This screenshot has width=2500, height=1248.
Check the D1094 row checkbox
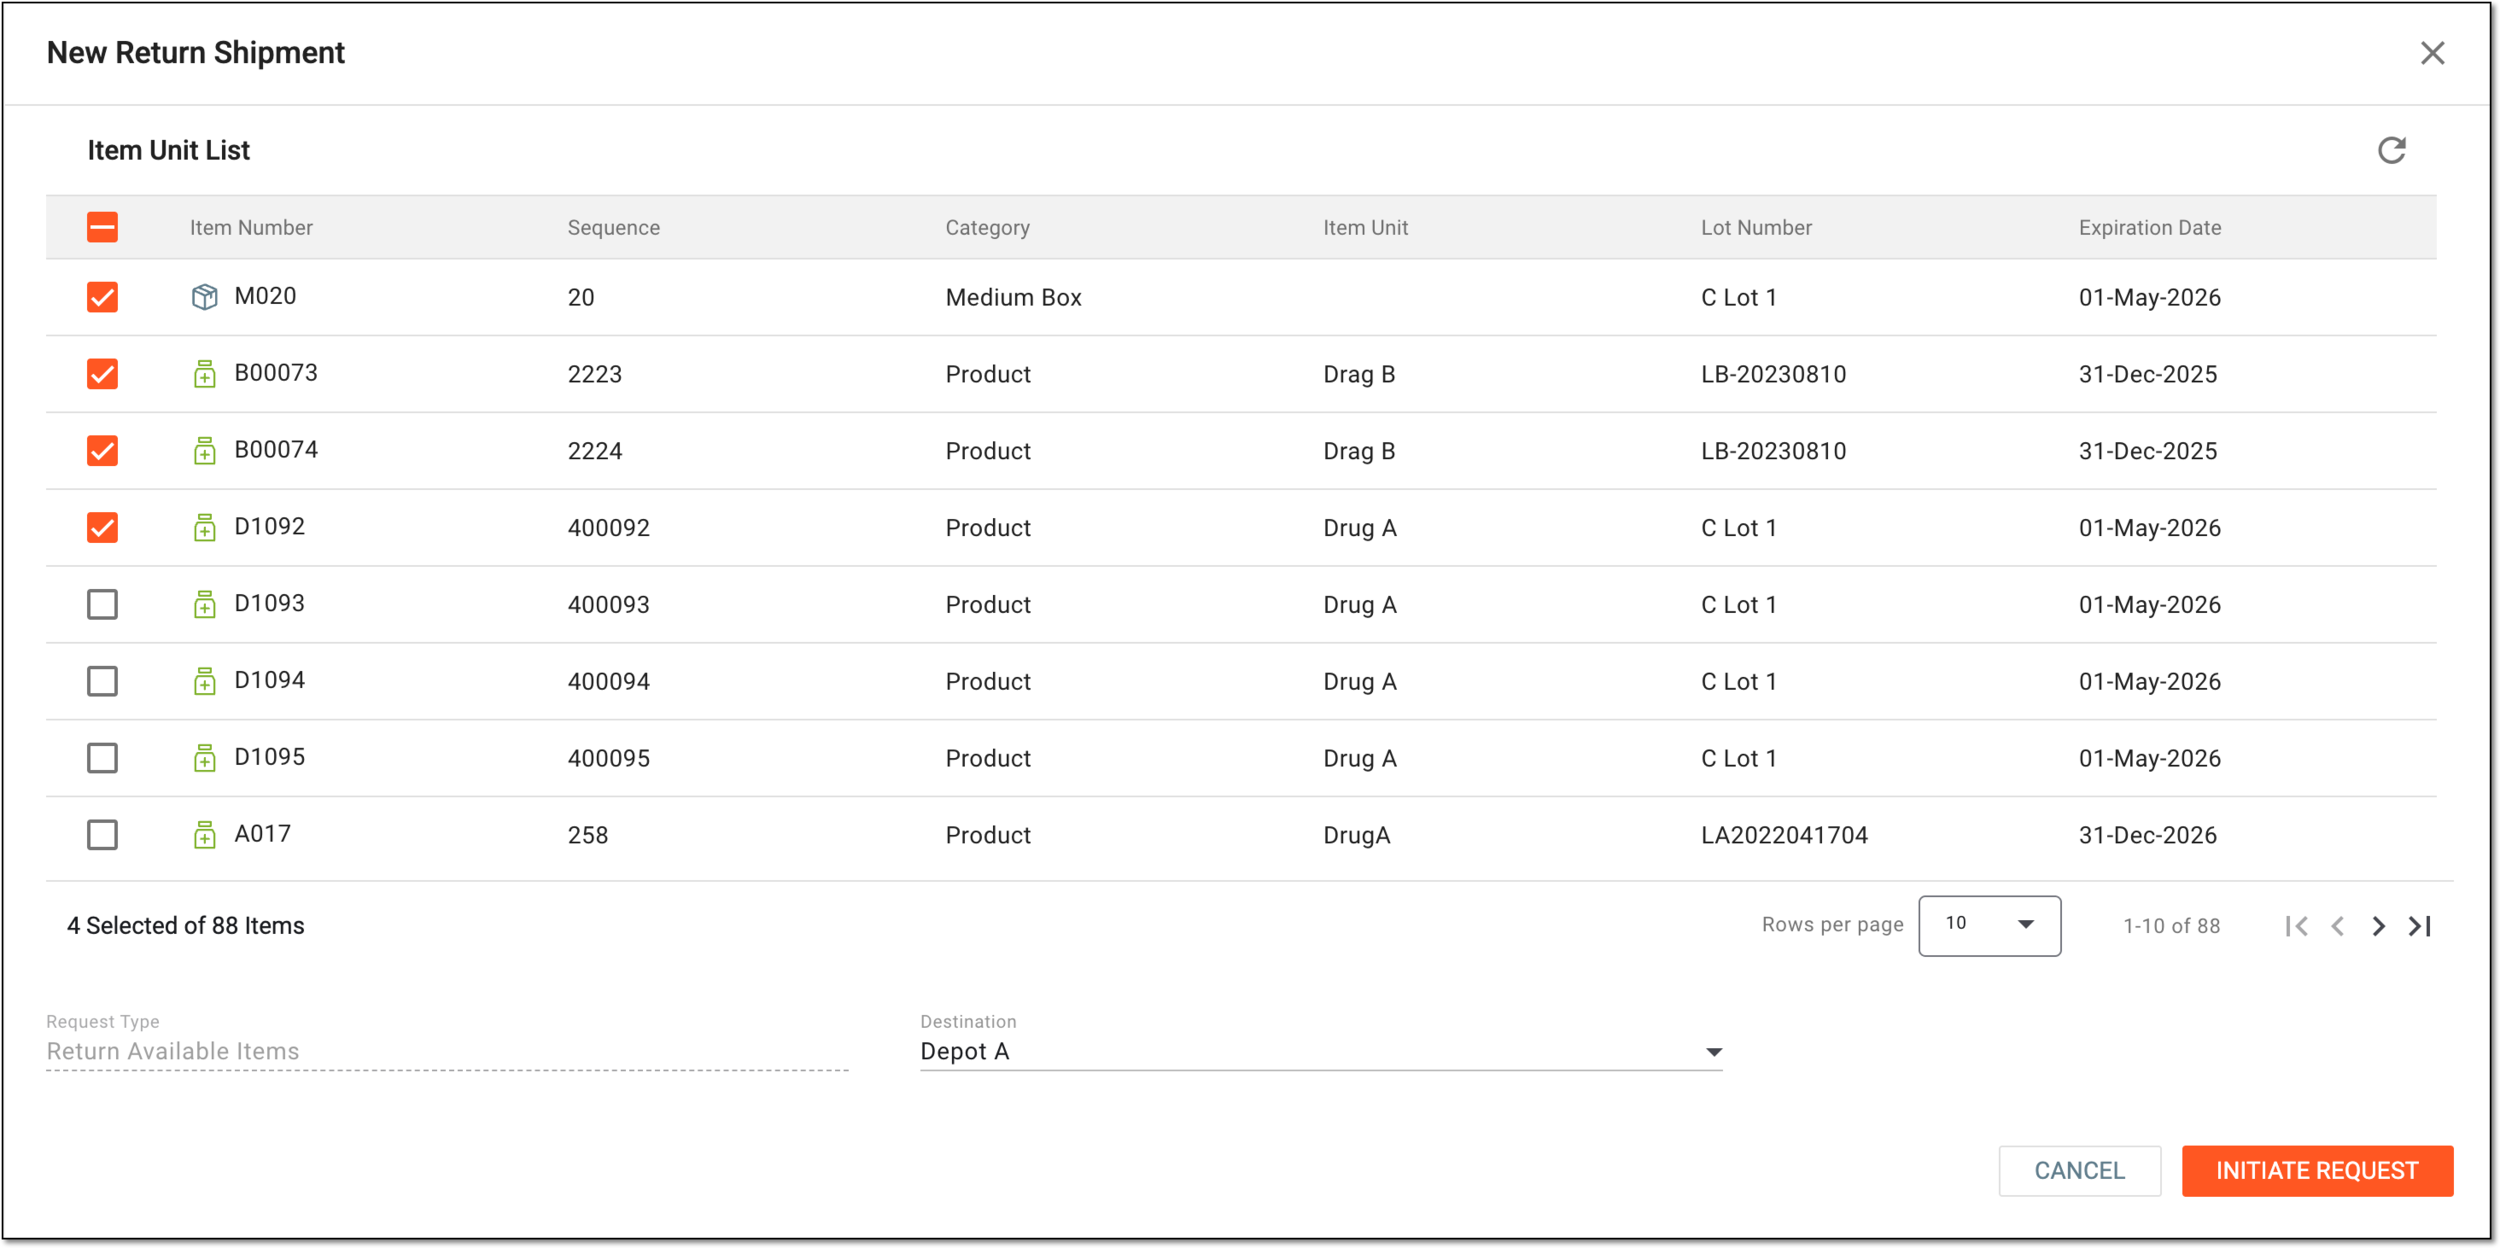click(x=102, y=681)
